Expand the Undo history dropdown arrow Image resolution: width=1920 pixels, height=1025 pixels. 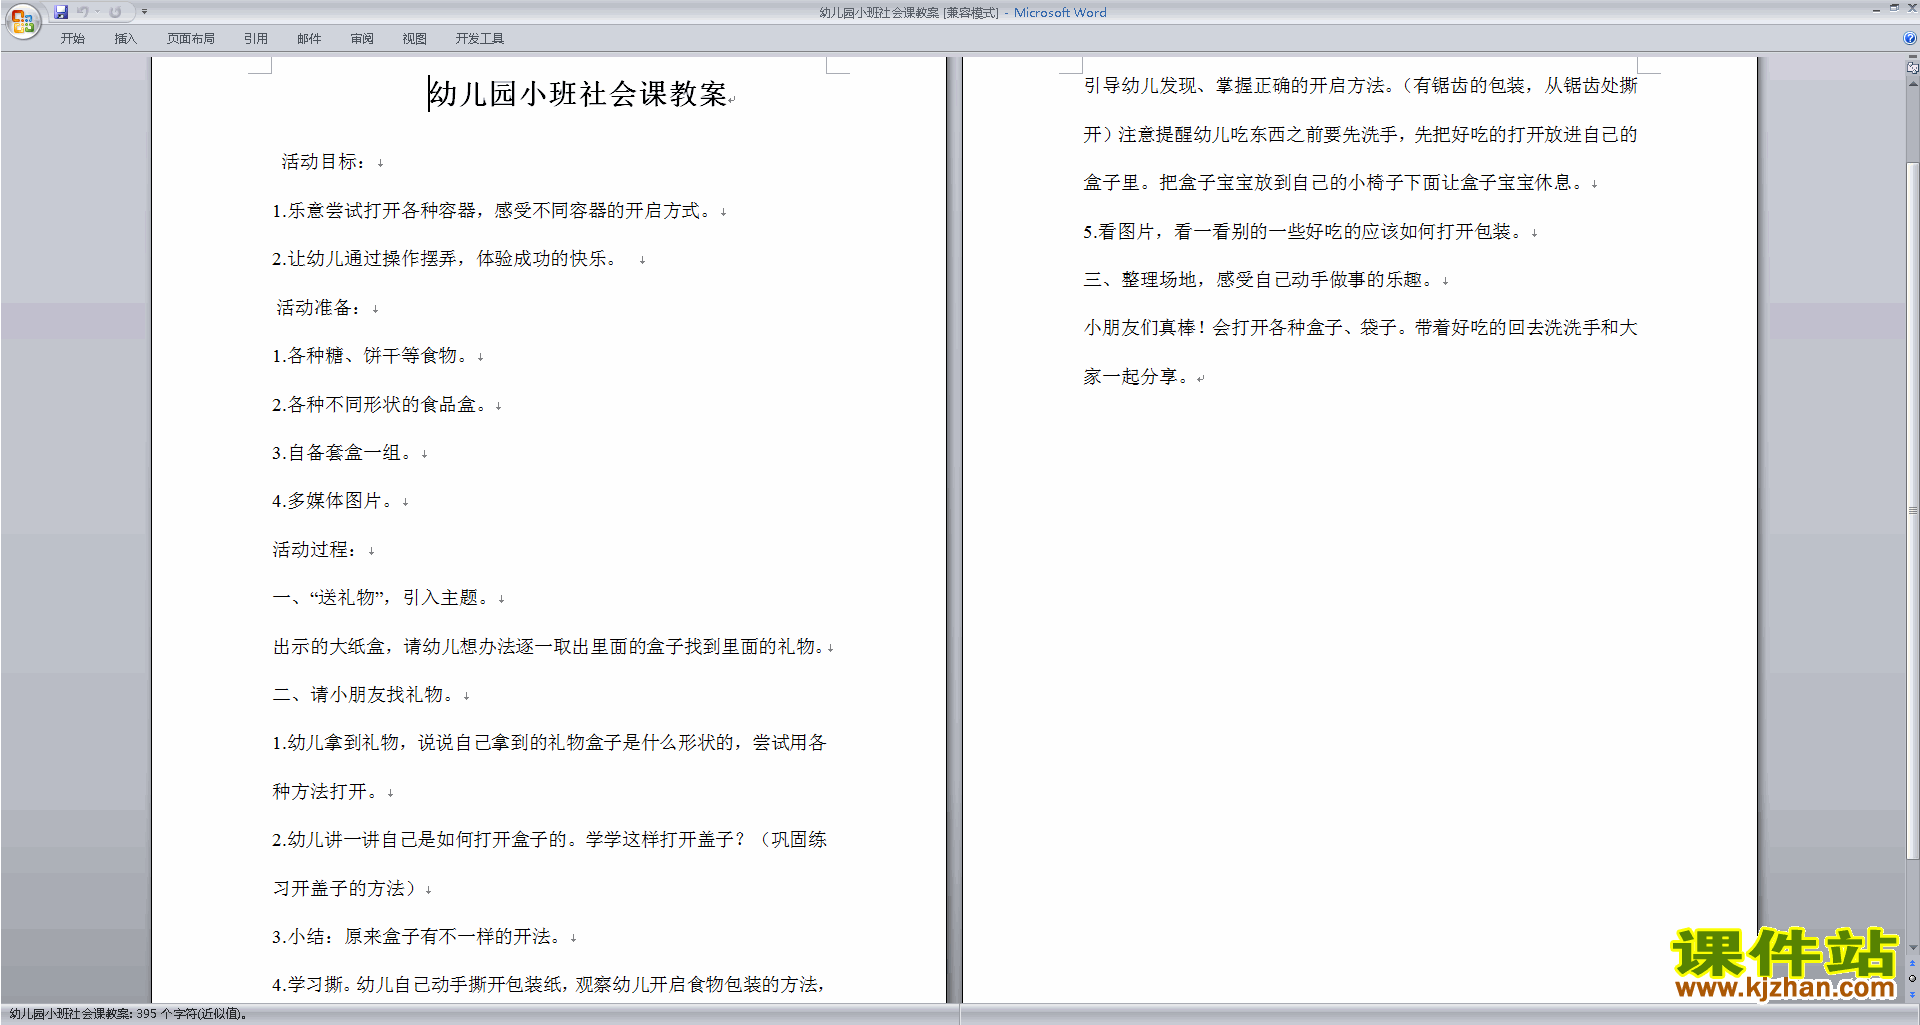tap(97, 12)
